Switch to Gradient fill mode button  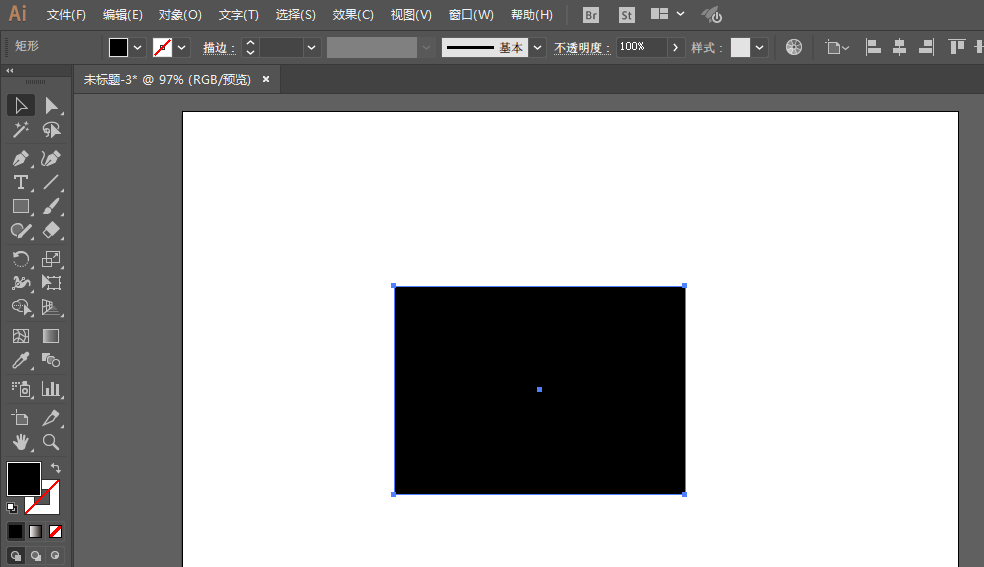(36, 532)
